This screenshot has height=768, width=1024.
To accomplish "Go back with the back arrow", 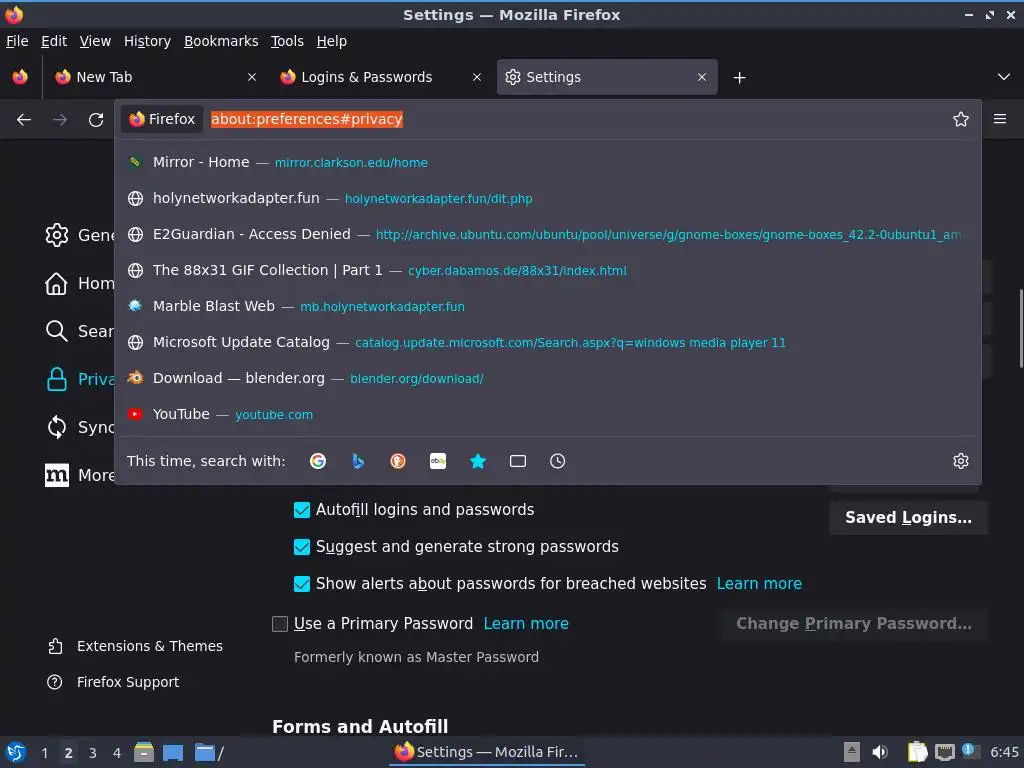I will point(24,120).
